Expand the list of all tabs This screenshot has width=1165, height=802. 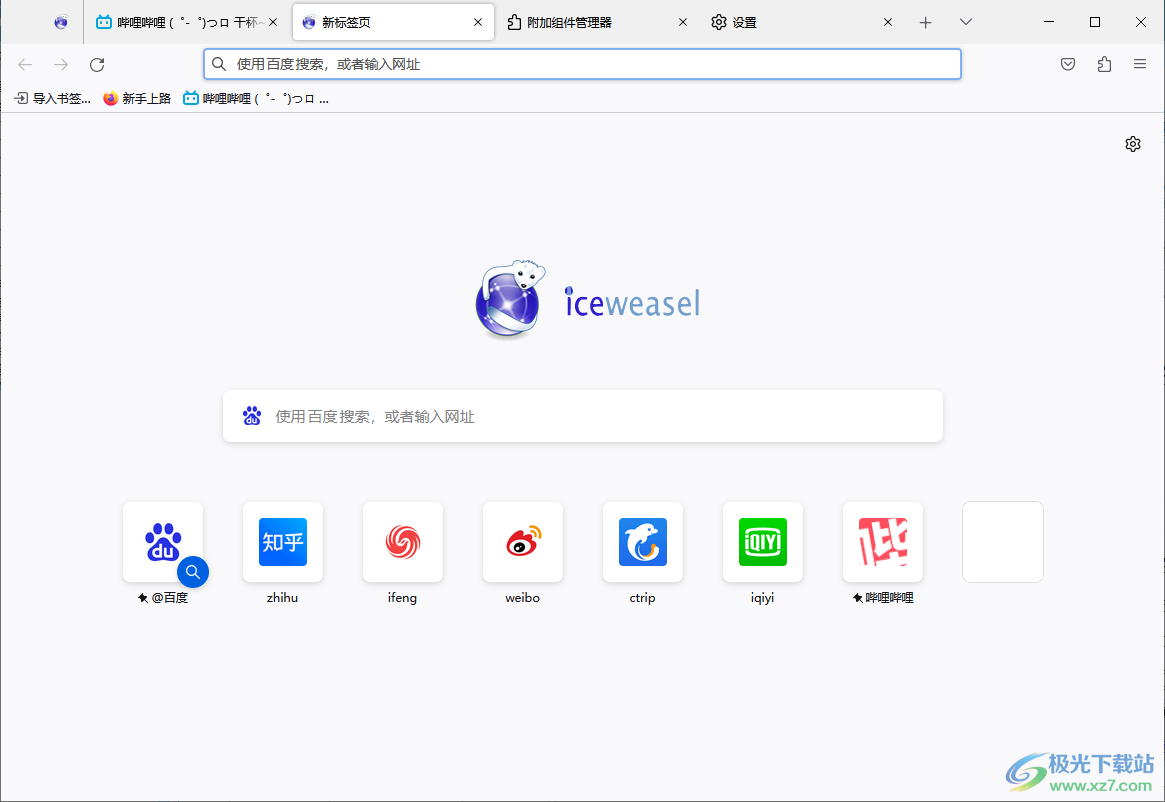click(x=964, y=21)
